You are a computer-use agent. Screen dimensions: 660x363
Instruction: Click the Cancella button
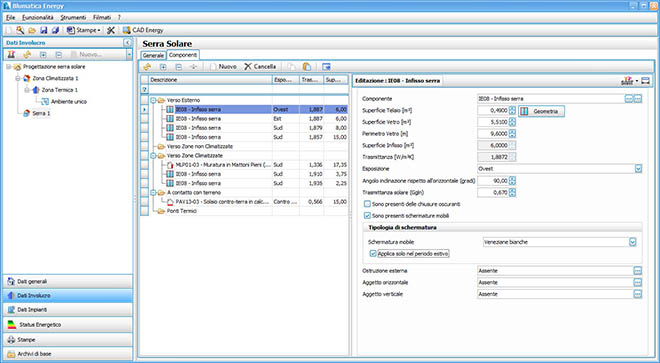[x=260, y=67]
